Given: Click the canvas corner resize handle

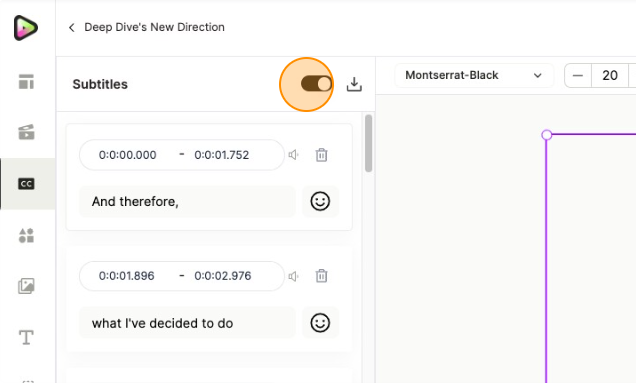Looking at the screenshot, I should tap(546, 135).
